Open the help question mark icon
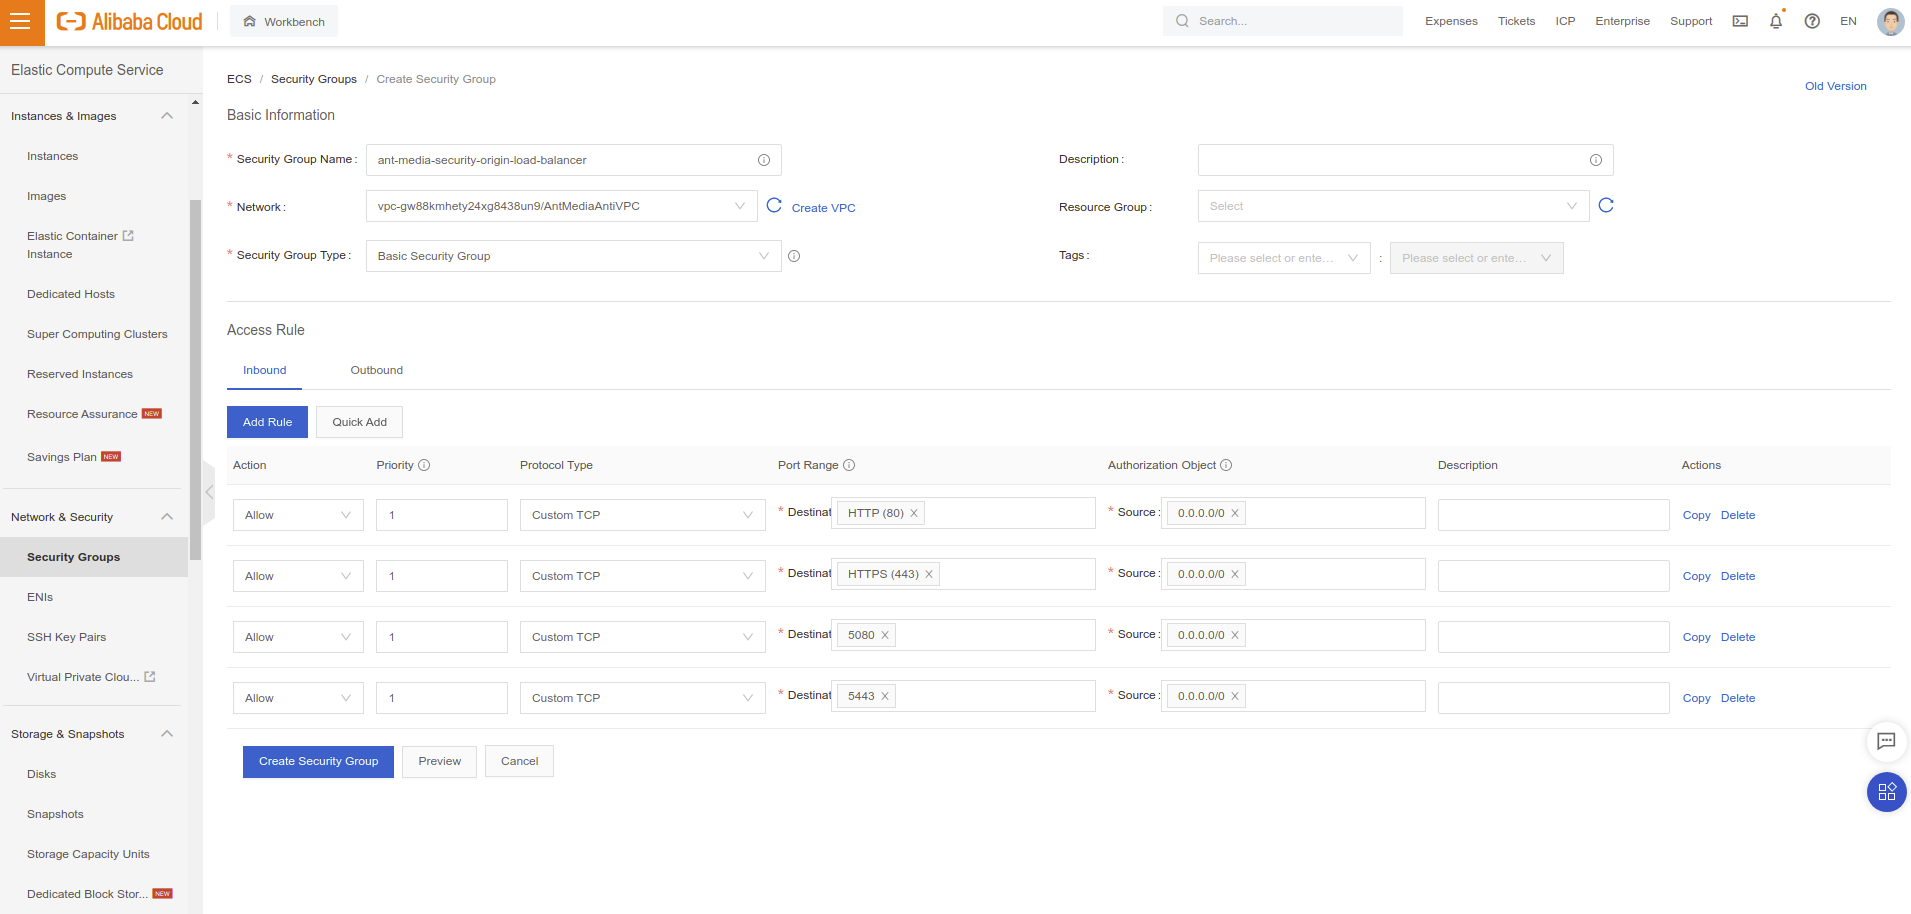The height and width of the screenshot is (914, 1911). click(1812, 21)
